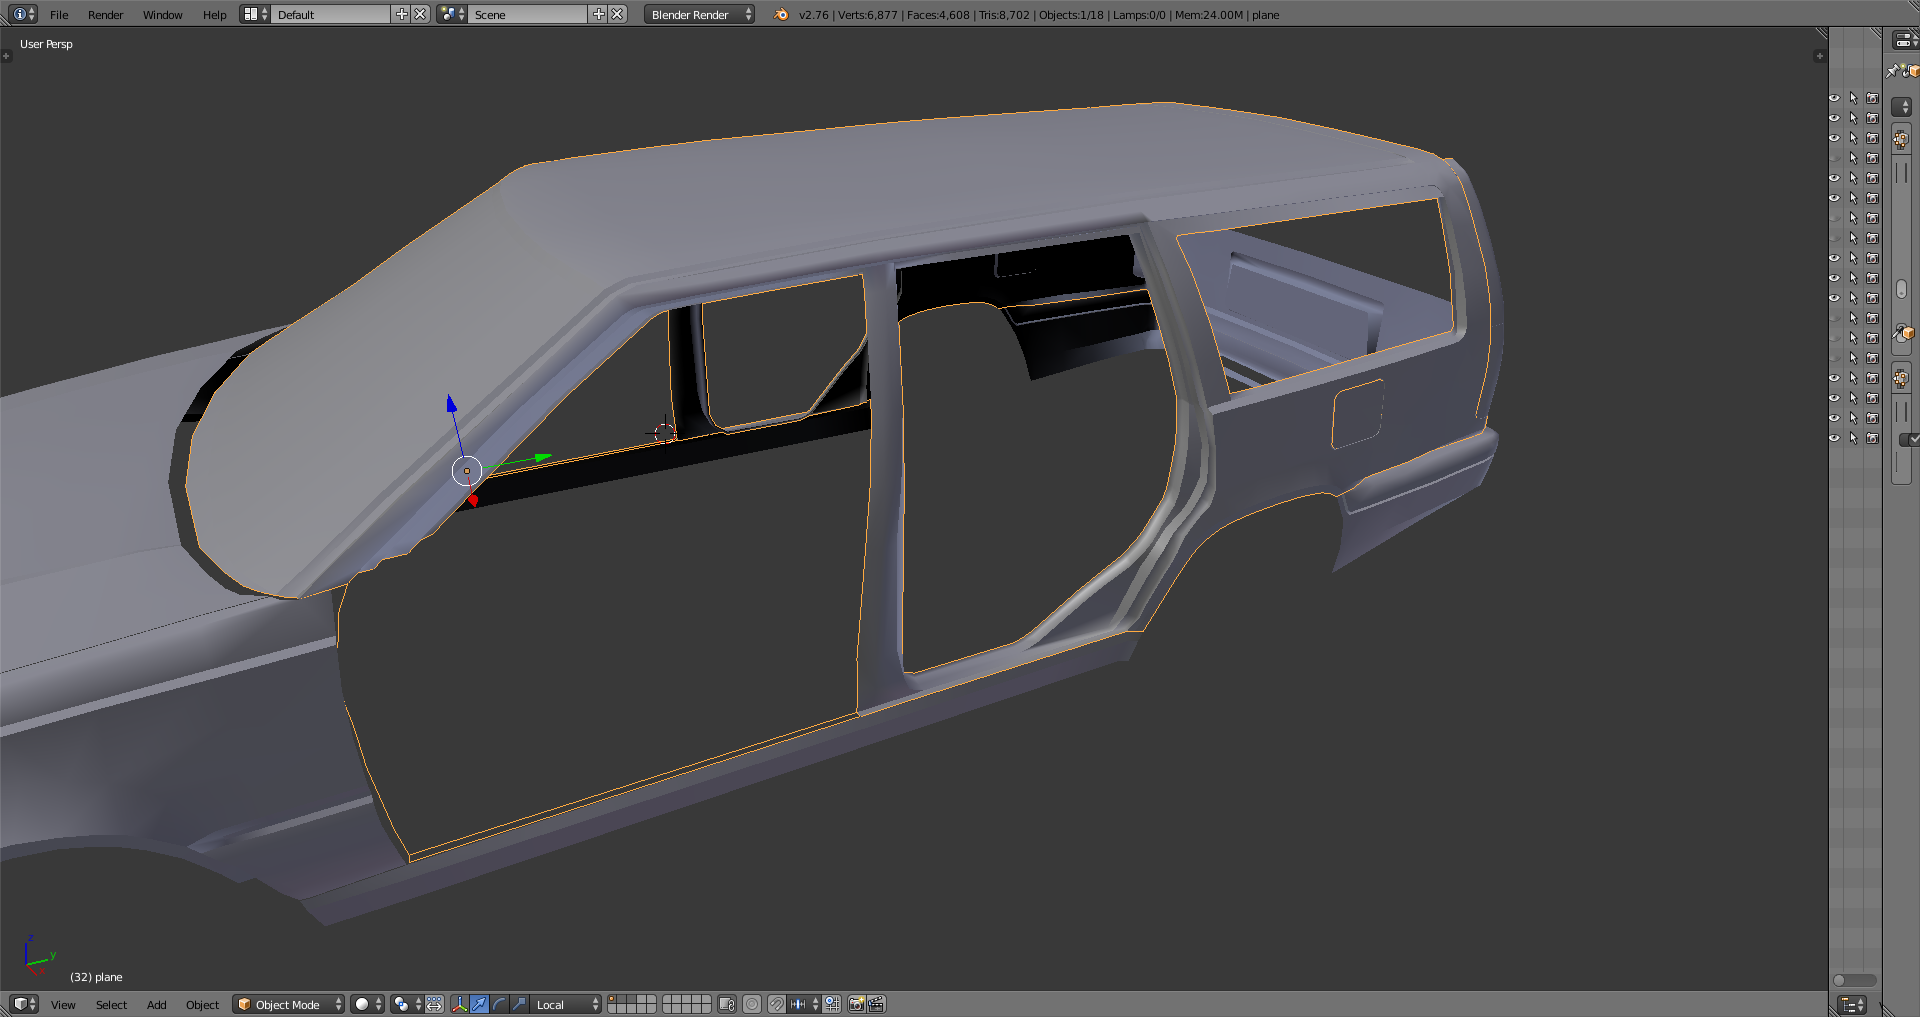Toggle snap magnet icon in header

coord(777,1004)
